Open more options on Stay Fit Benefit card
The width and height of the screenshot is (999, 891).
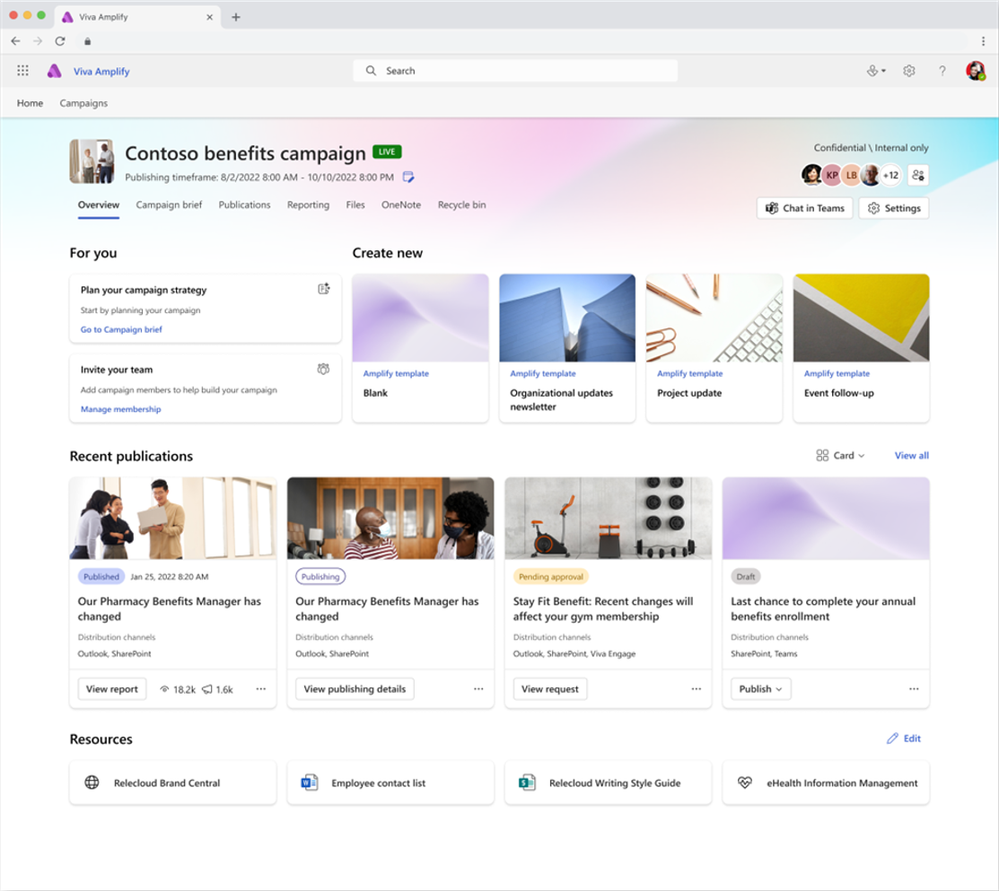[696, 689]
